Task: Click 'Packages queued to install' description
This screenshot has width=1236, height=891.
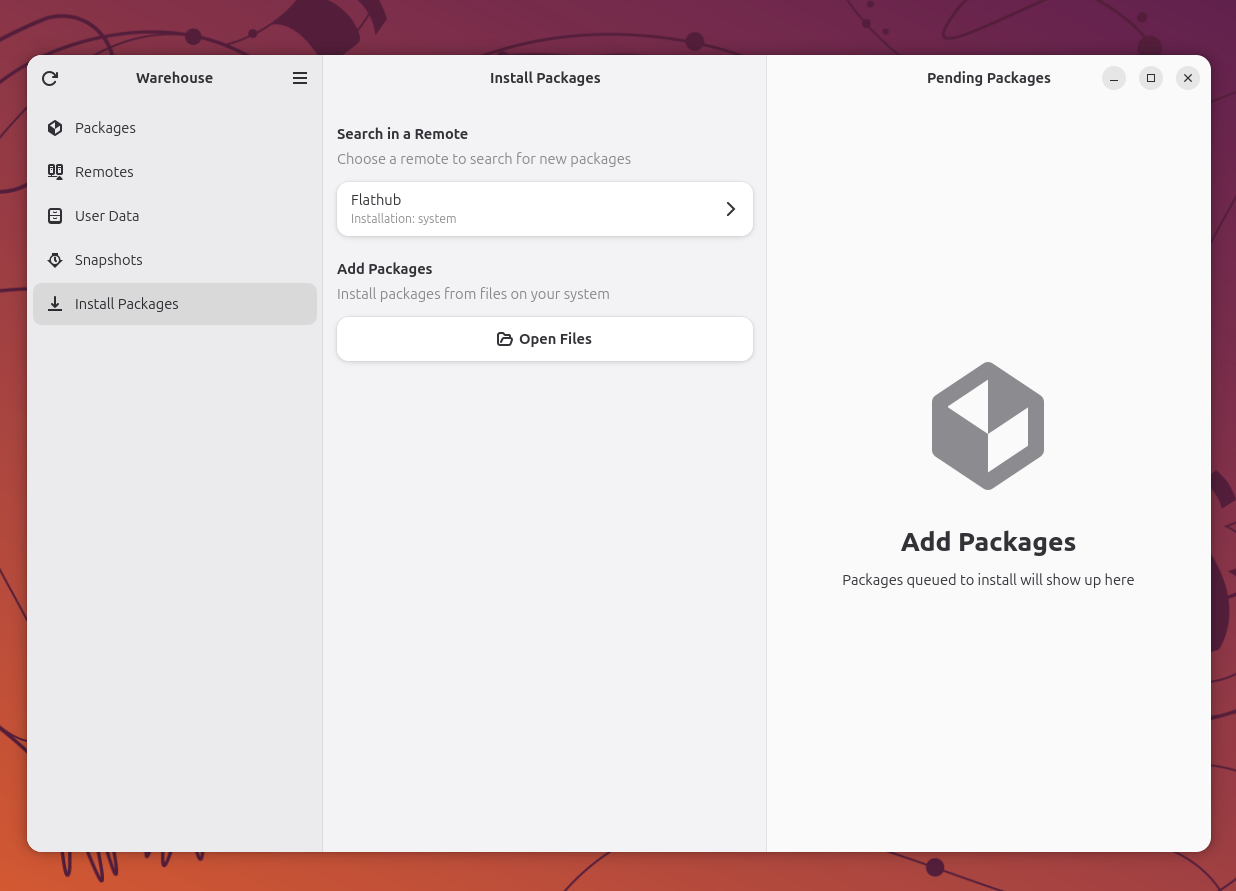Action: click(988, 580)
